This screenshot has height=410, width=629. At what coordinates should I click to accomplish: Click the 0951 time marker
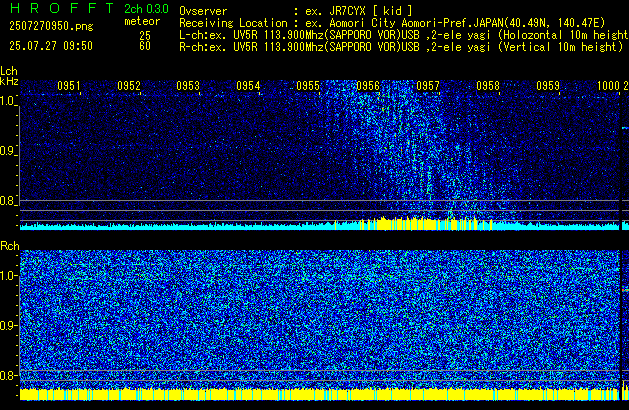pos(69,86)
